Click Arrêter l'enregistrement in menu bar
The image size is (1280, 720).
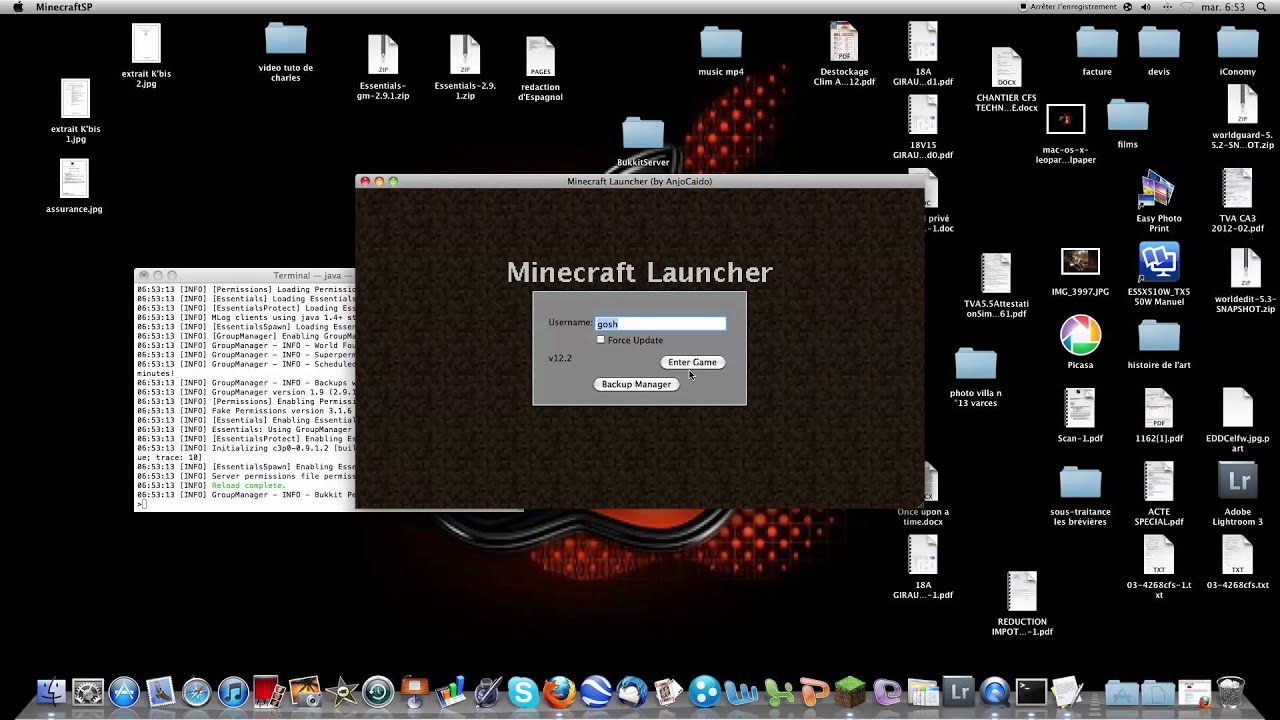tap(1068, 7)
